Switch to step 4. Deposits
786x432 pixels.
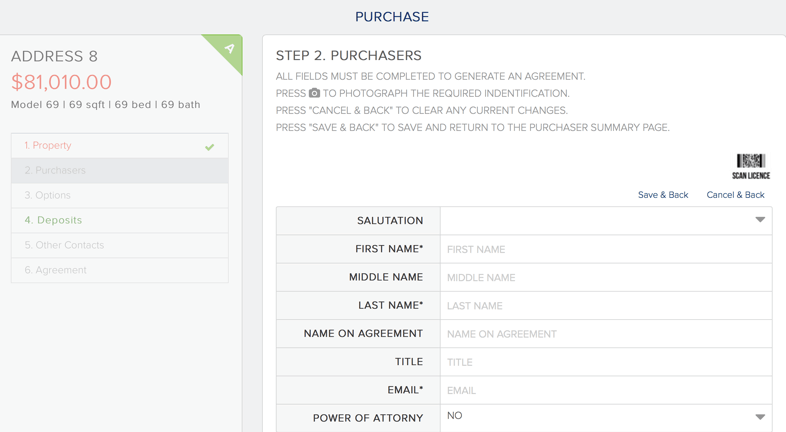click(x=53, y=220)
